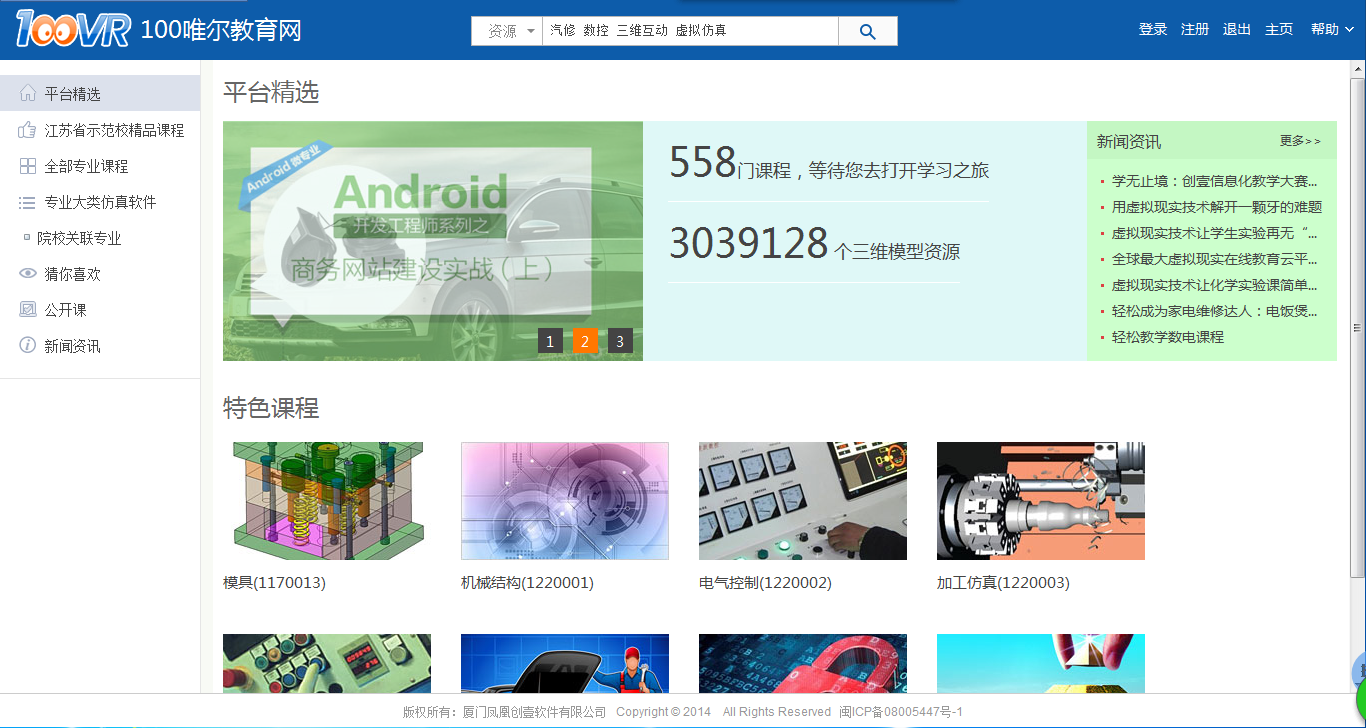This screenshot has height=728, width=1366.
Task: Click the 100VR logo
Action: [73, 30]
